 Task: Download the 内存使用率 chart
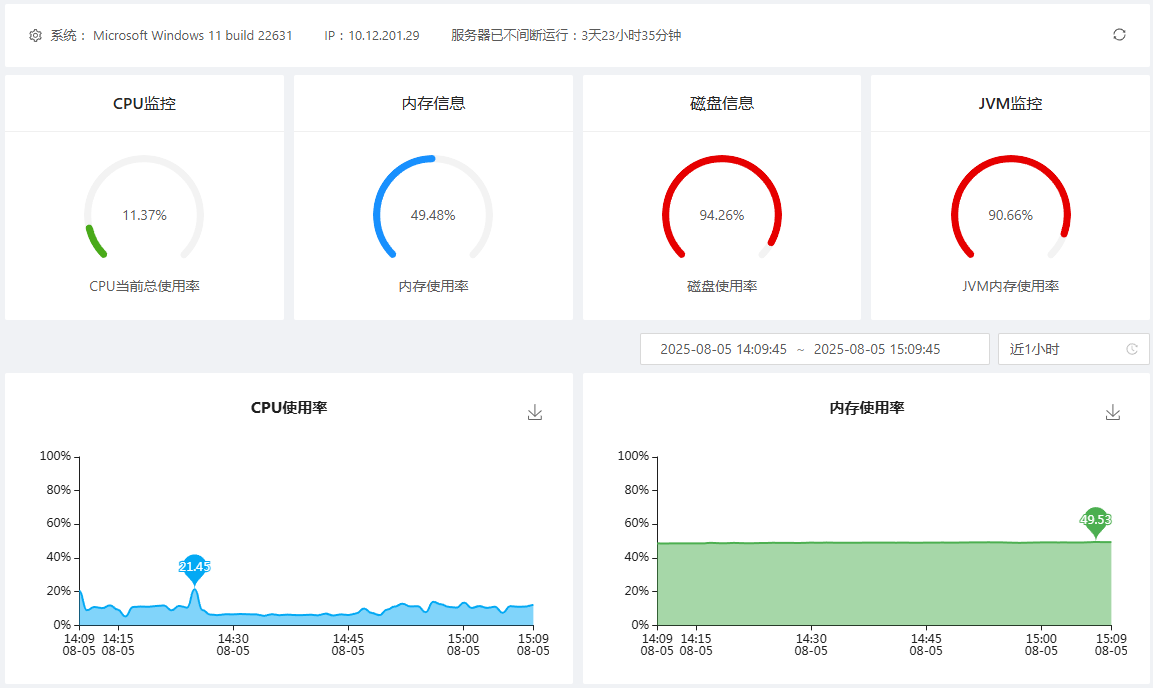(1113, 412)
